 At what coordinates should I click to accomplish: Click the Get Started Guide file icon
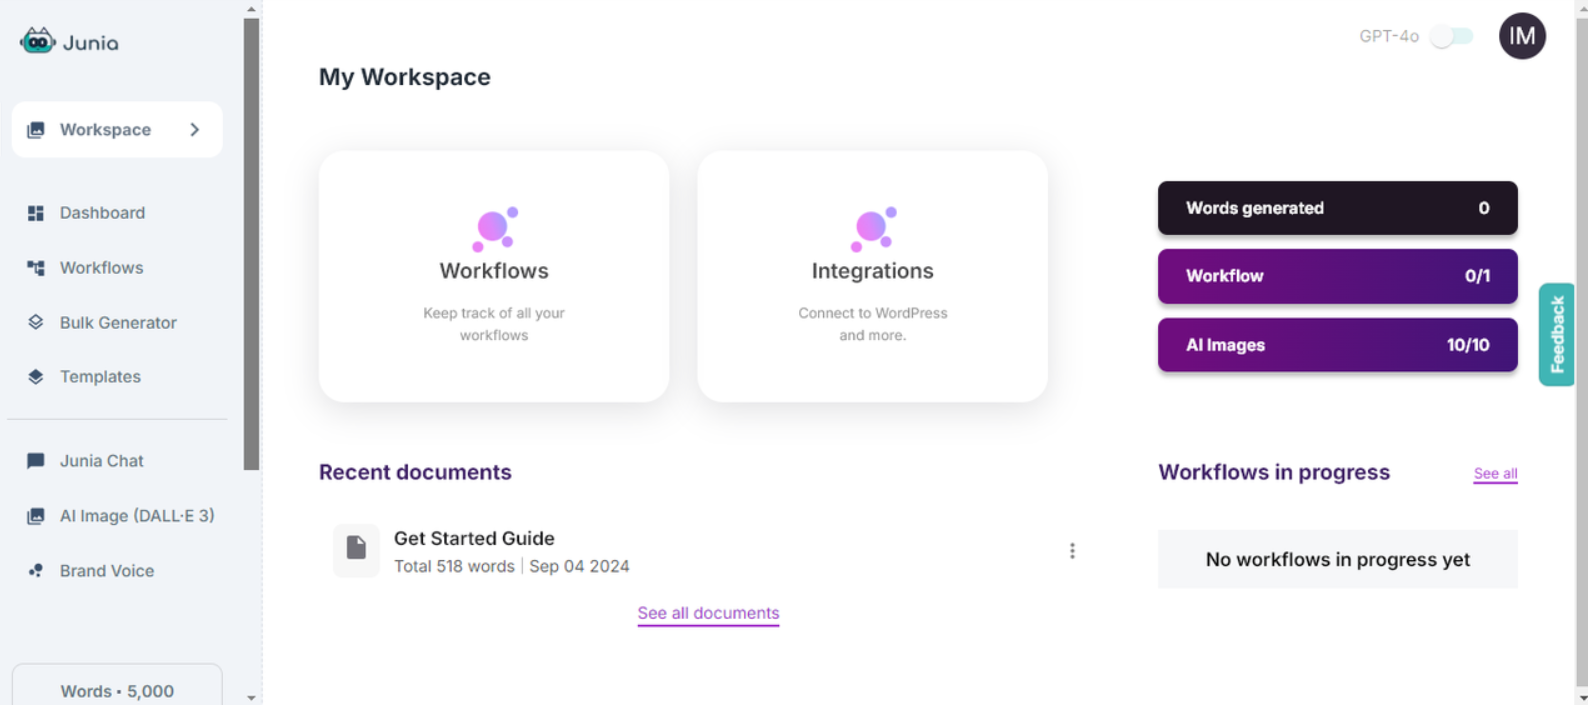coord(356,550)
